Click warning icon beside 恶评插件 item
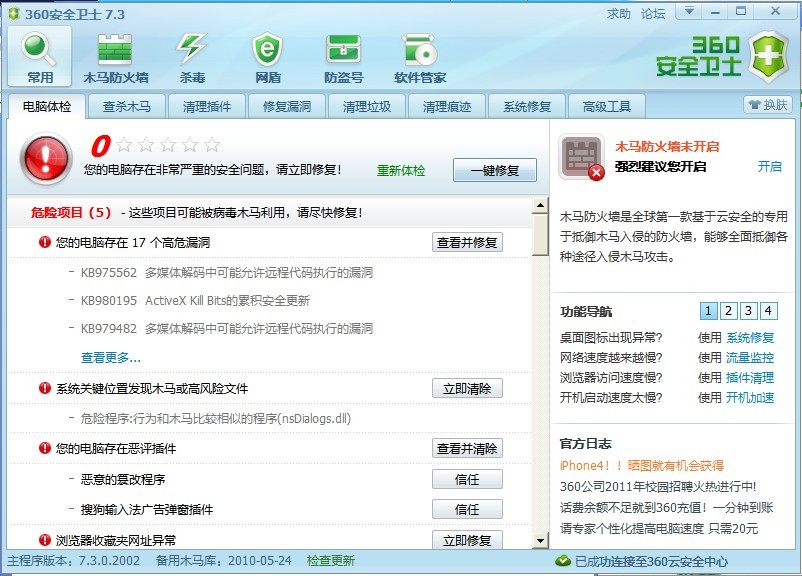This screenshot has width=802, height=576. point(45,448)
